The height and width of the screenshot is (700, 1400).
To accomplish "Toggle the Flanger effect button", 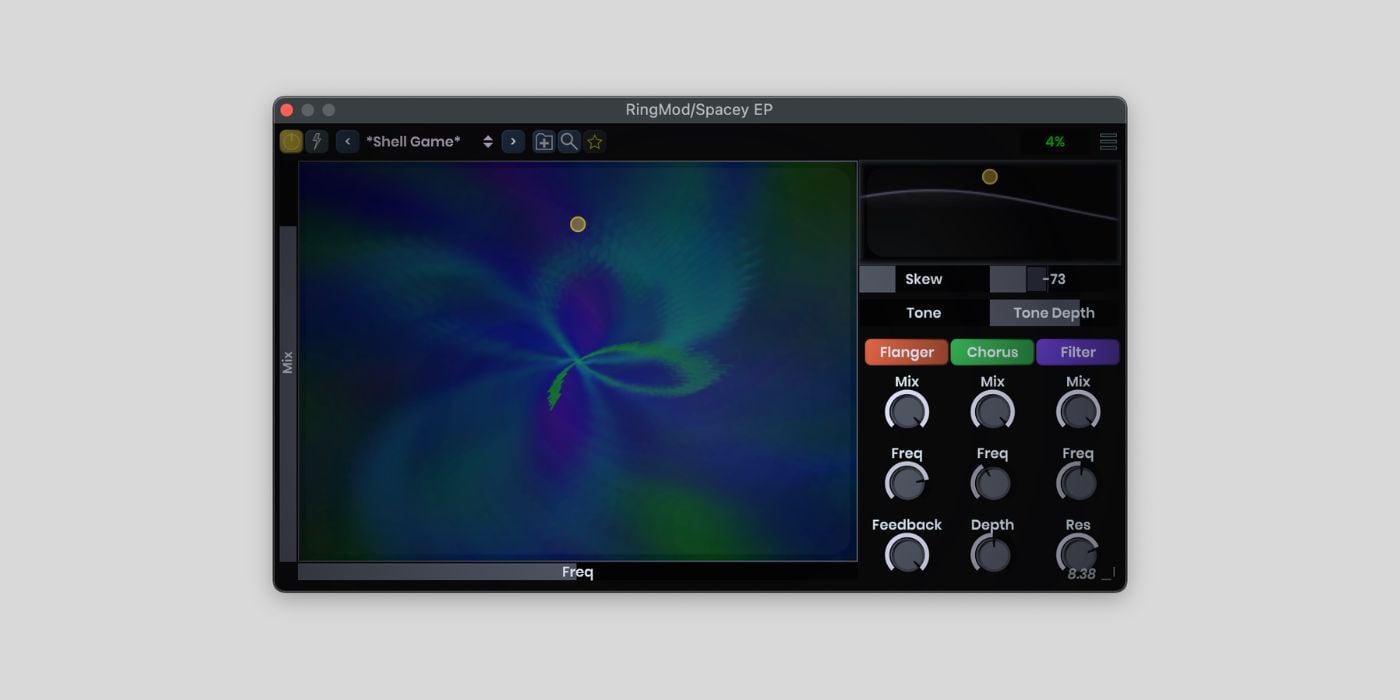I will click(x=907, y=352).
